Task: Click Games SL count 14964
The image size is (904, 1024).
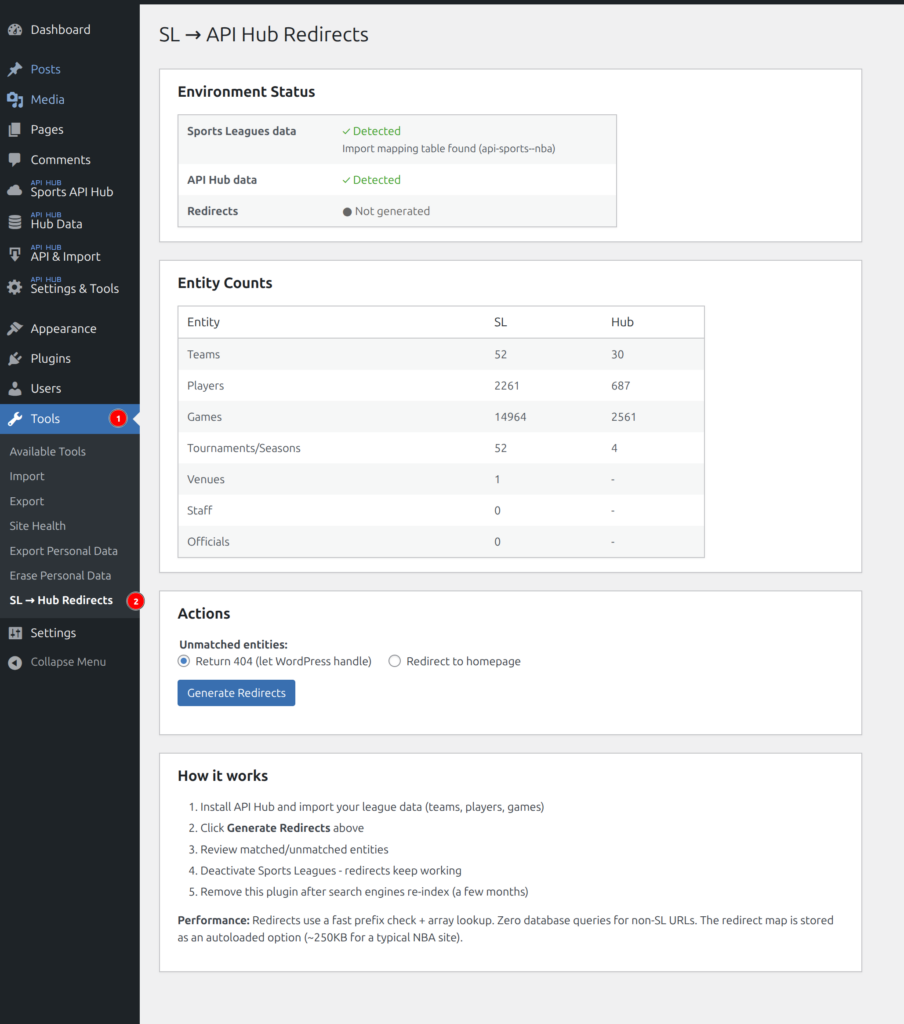Action: click(x=510, y=417)
